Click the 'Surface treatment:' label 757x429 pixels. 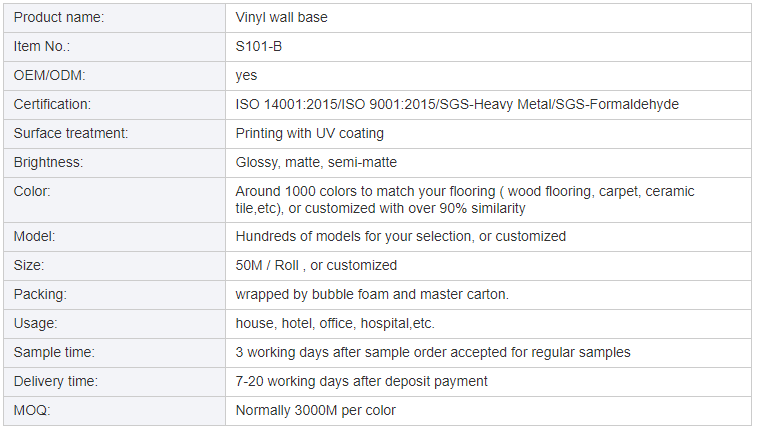pos(71,134)
